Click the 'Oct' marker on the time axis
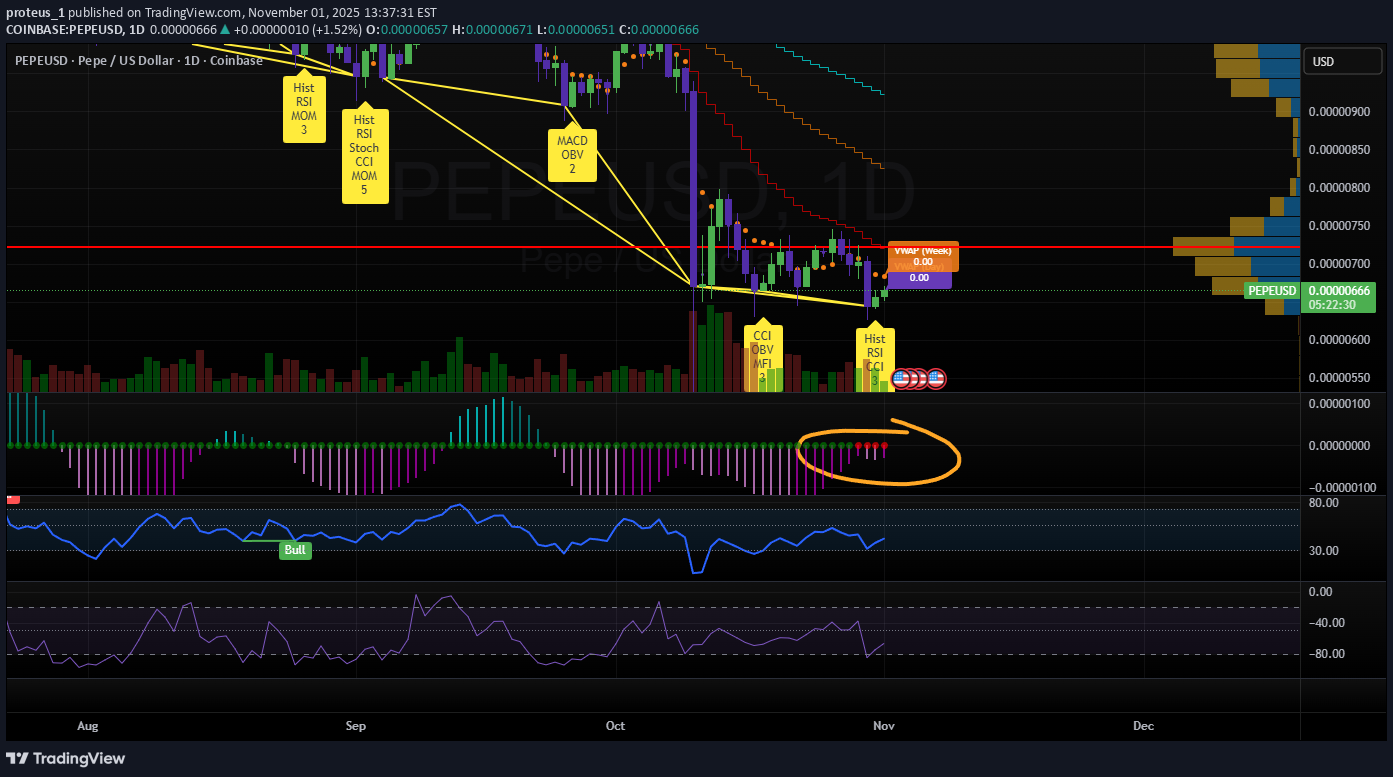This screenshot has width=1393, height=777. coord(615,725)
